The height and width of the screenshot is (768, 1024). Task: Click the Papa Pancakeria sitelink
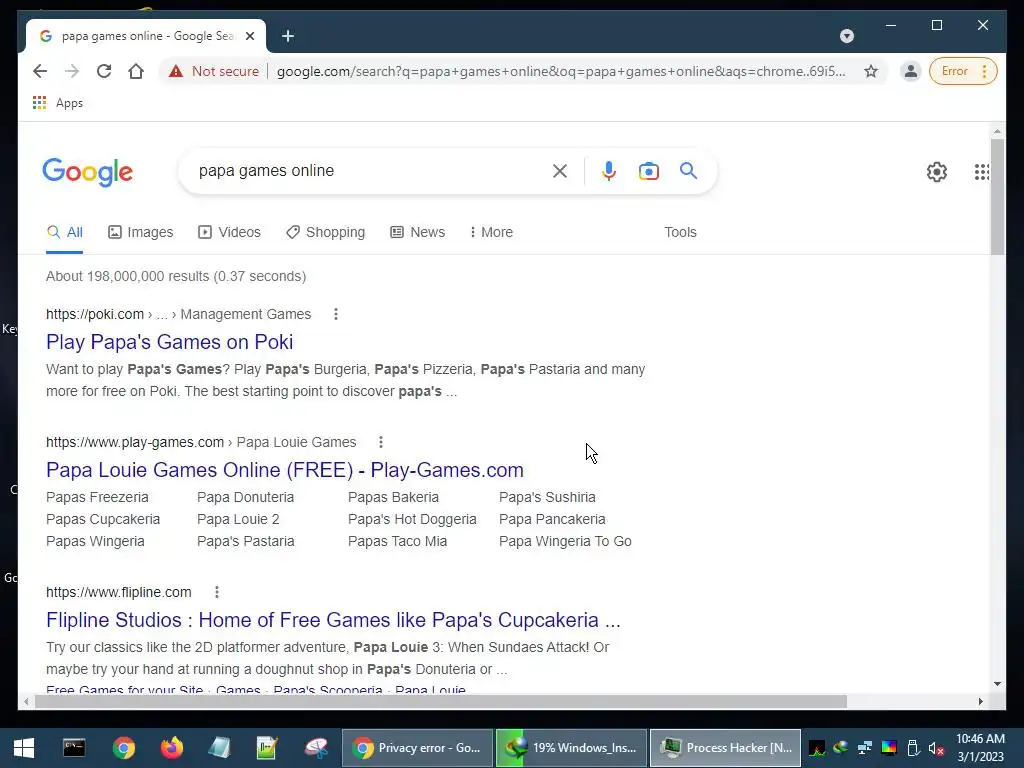click(x=552, y=519)
